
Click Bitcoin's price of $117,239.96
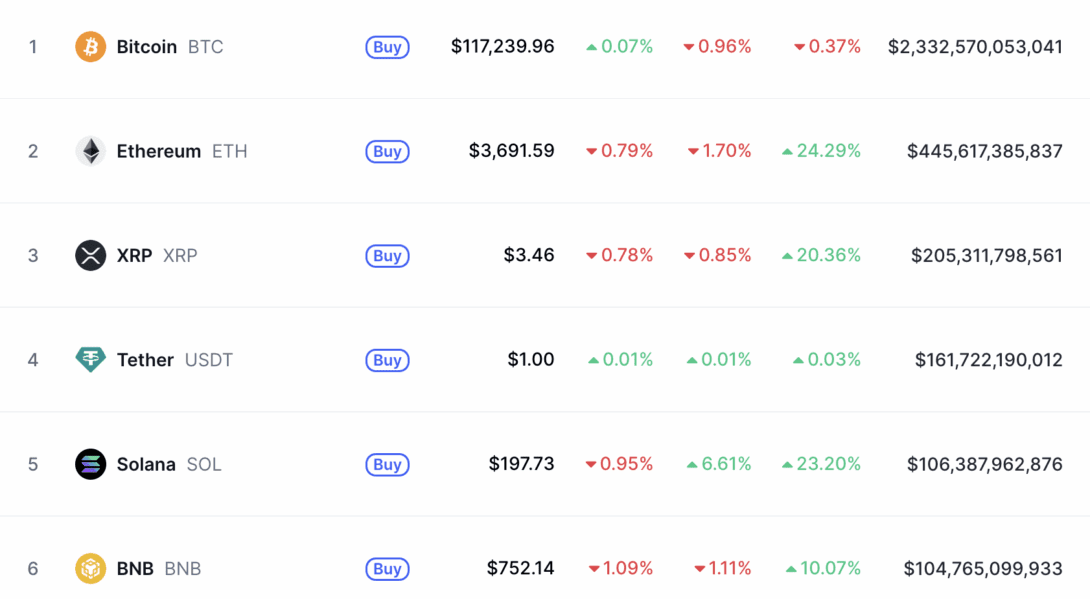504,46
